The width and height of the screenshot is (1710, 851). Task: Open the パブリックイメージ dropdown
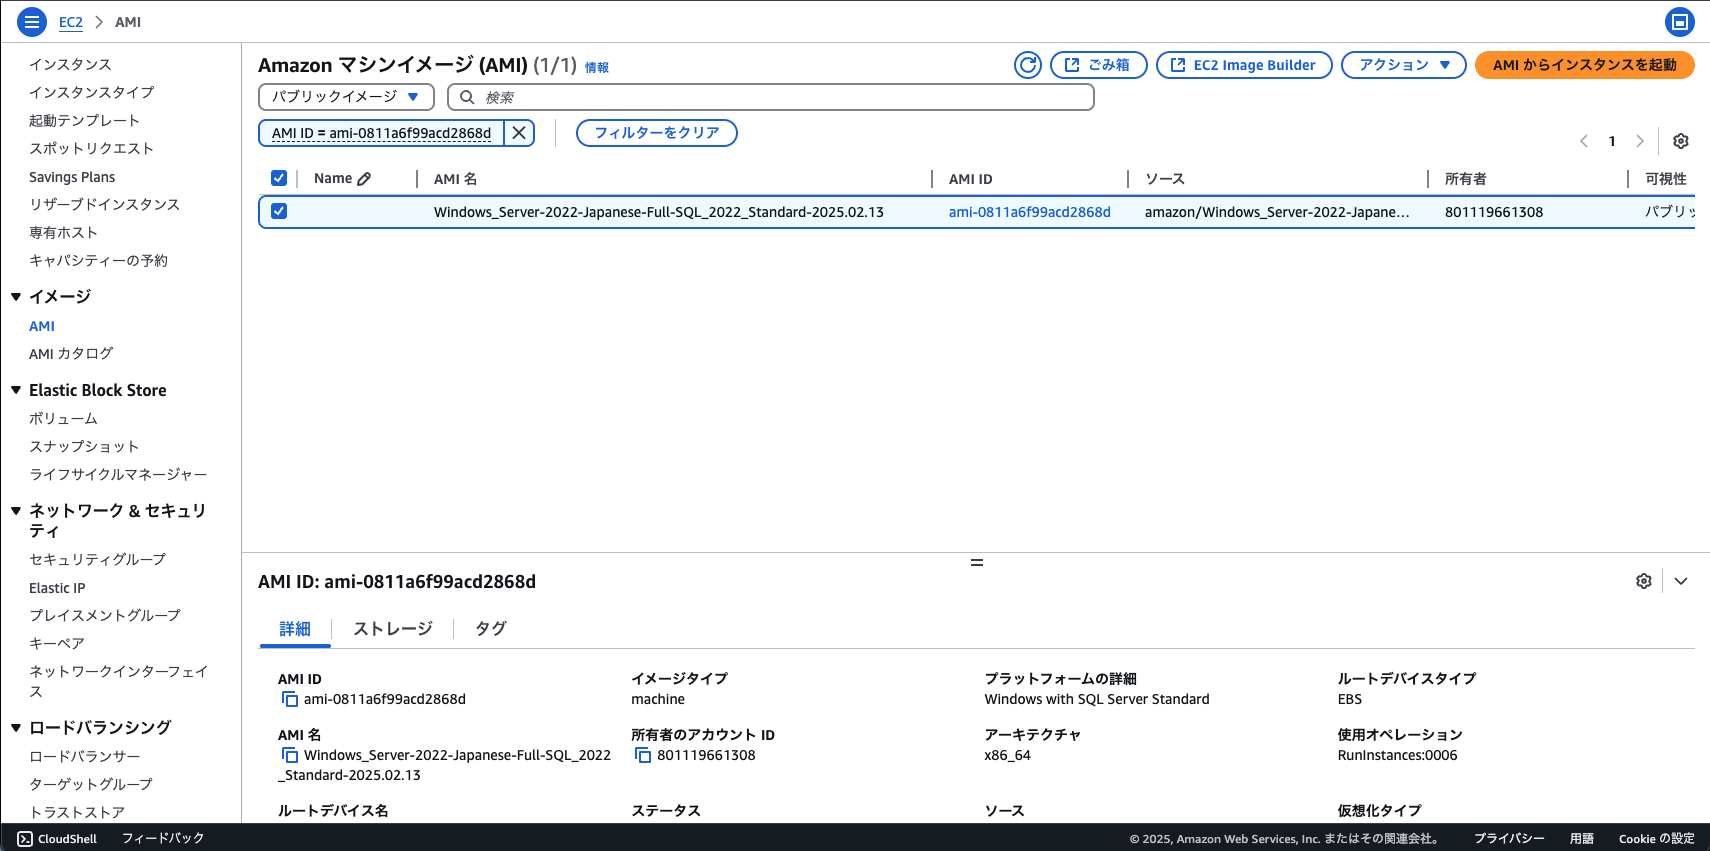coord(346,97)
